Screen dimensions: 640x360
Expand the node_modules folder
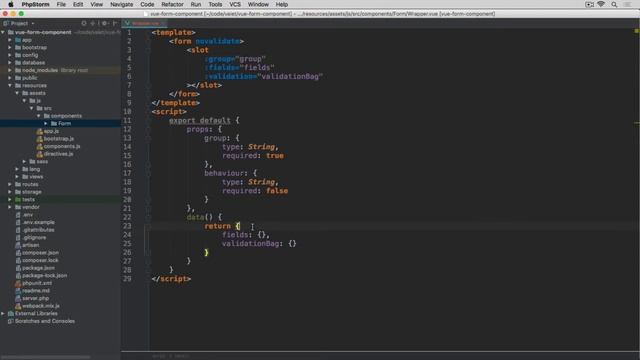(10, 70)
